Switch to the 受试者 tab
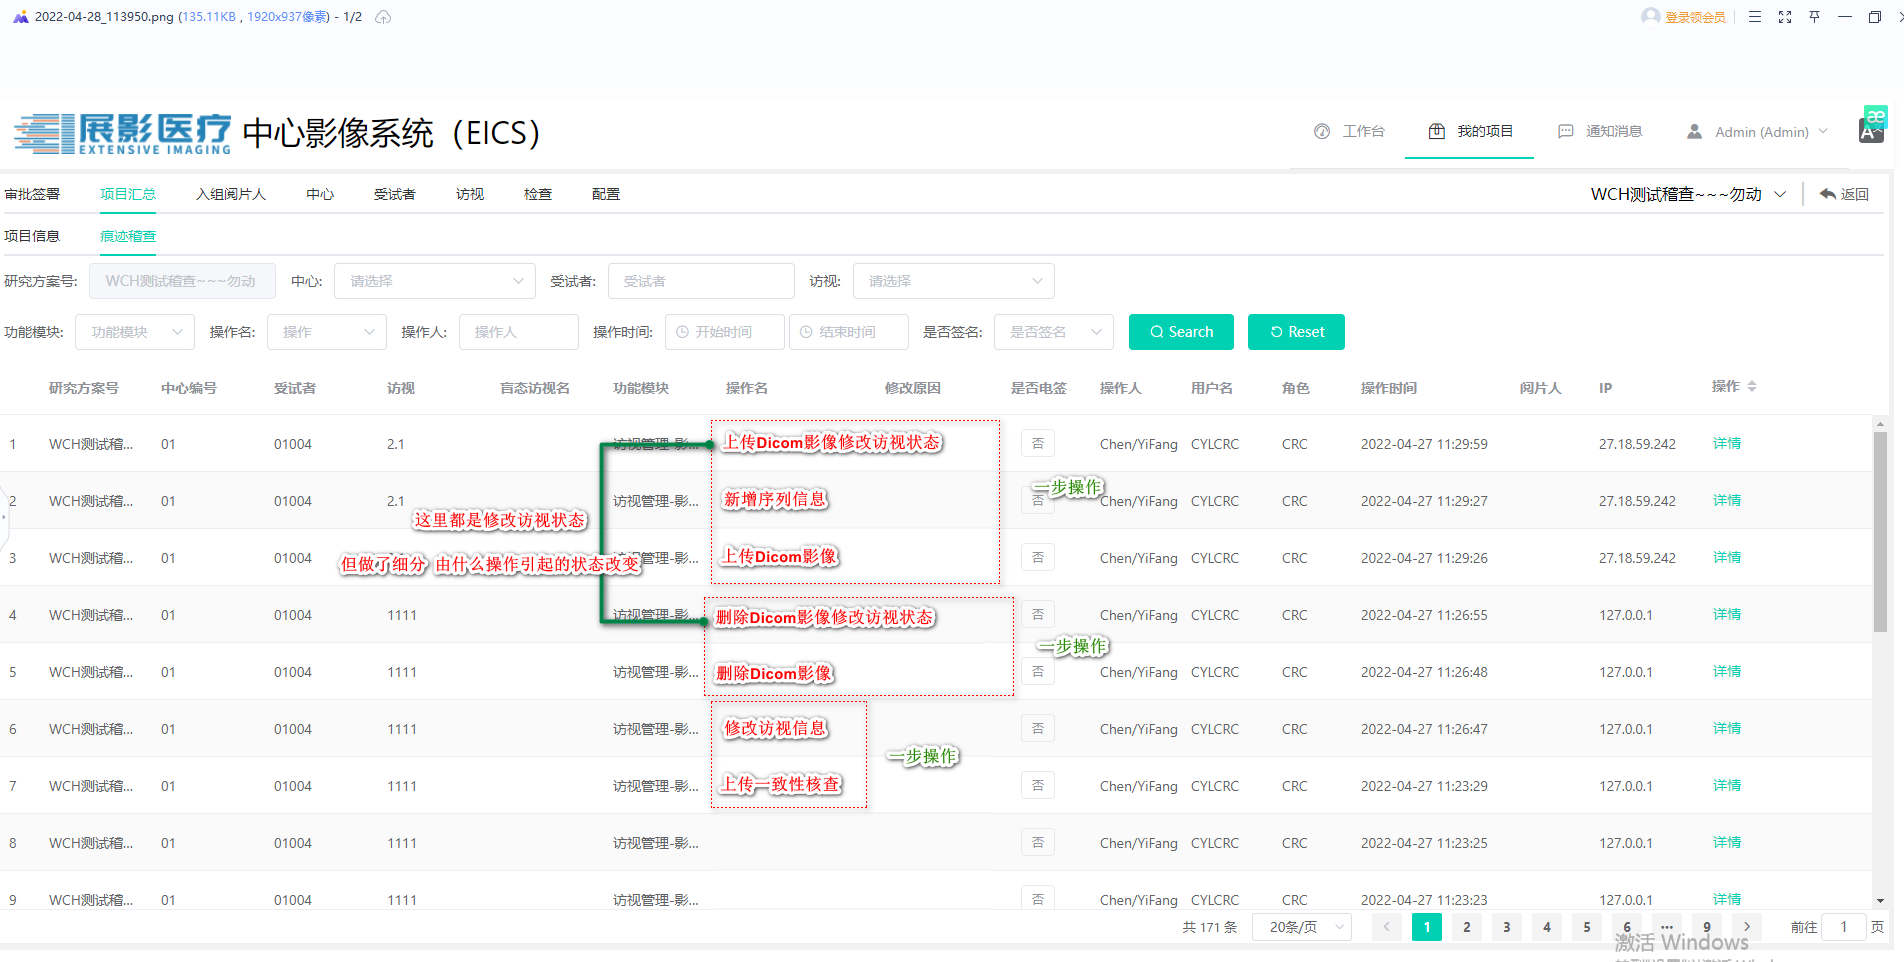1904x962 pixels. point(394,194)
